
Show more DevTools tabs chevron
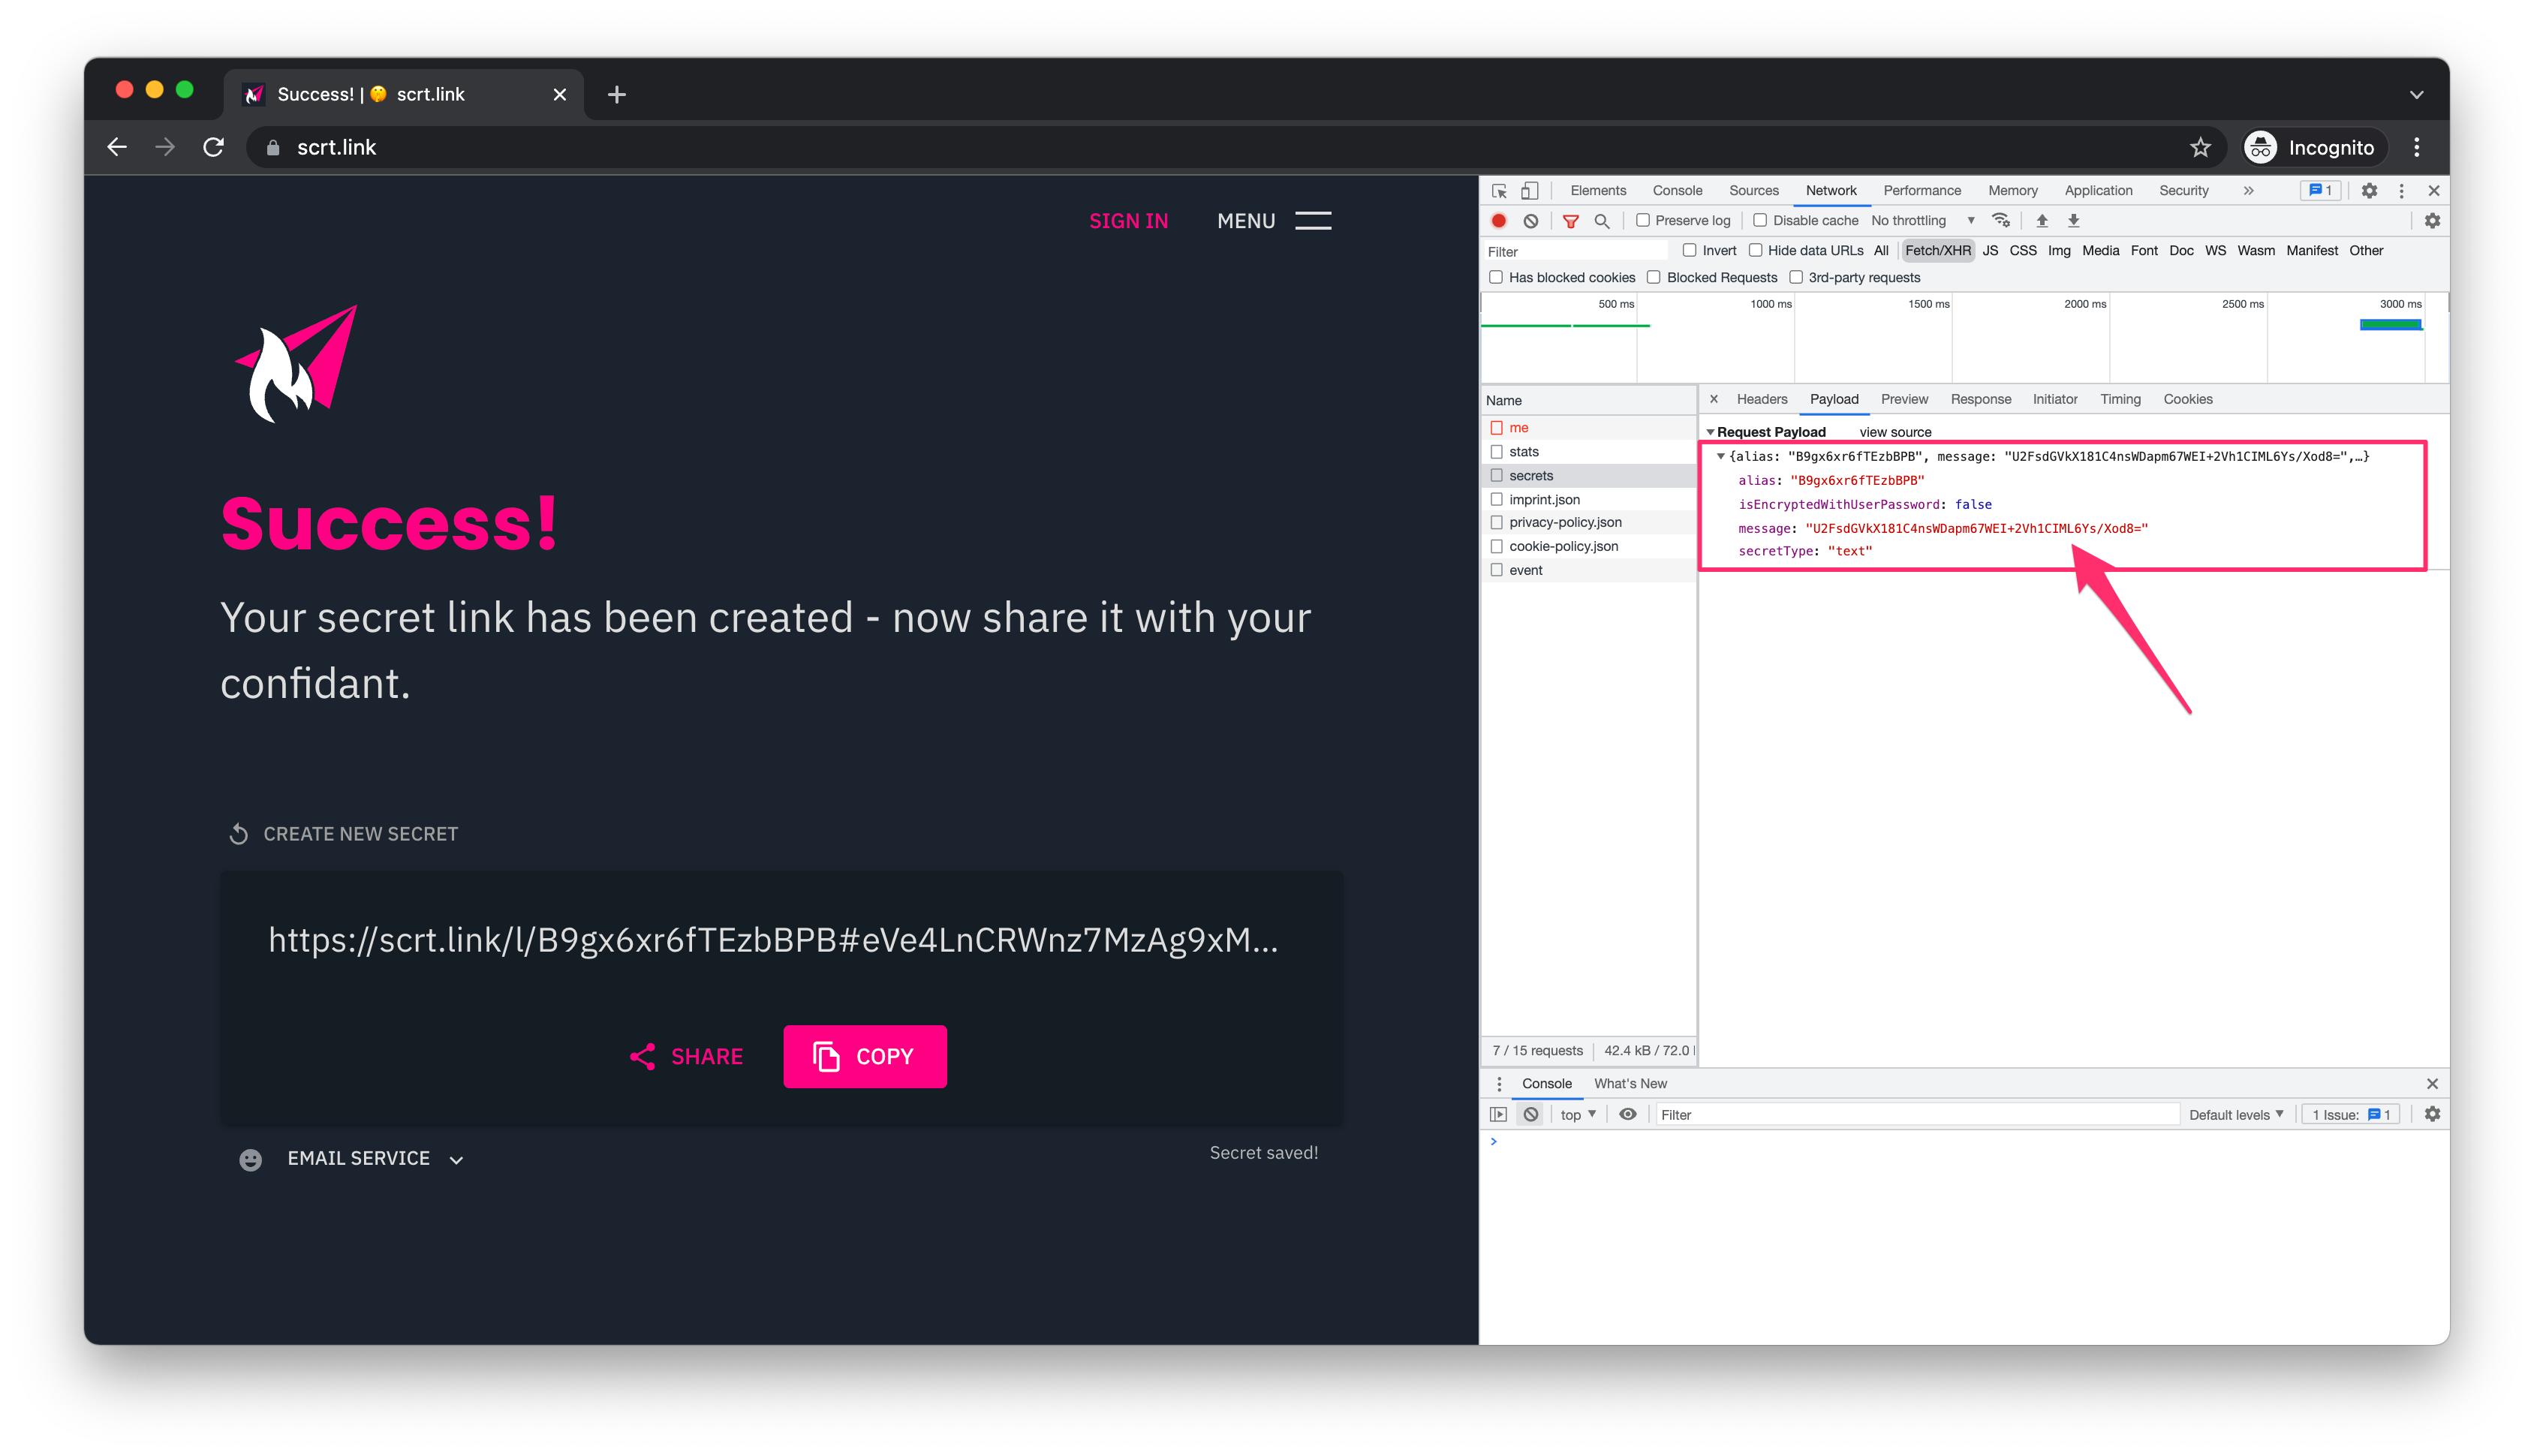(2248, 190)
